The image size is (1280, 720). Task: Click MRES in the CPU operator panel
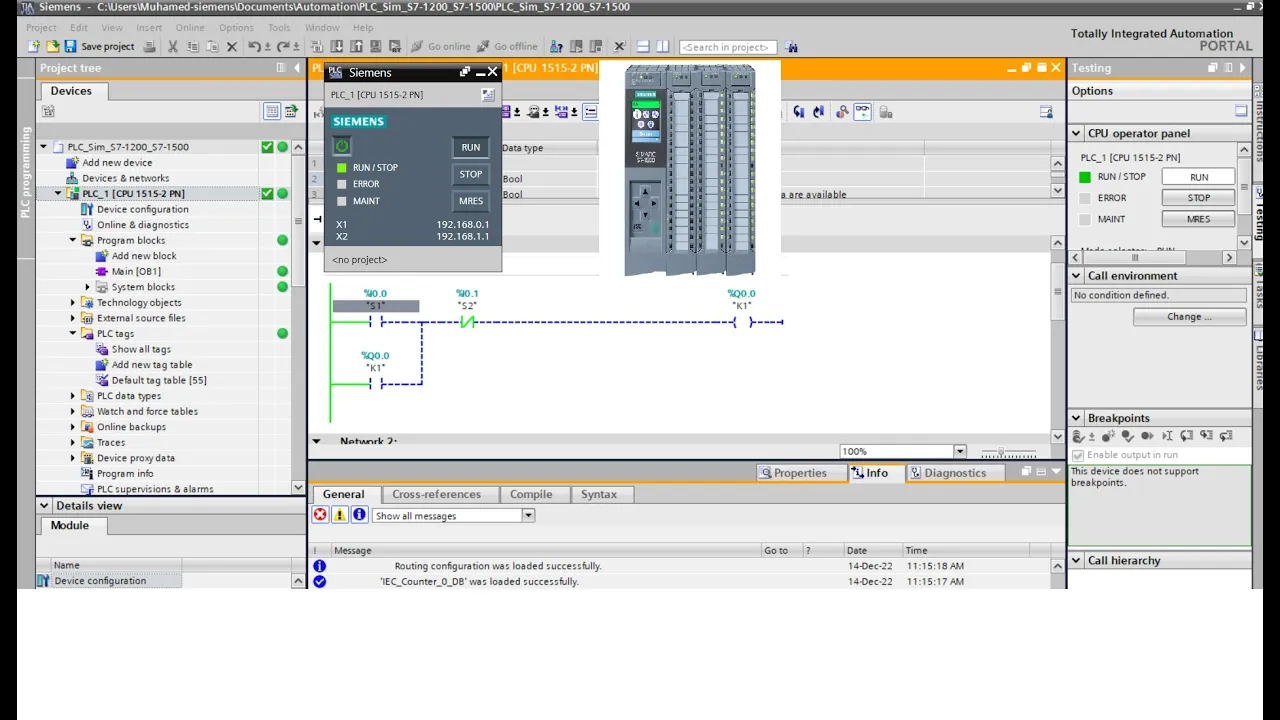tap(1199, 219)
